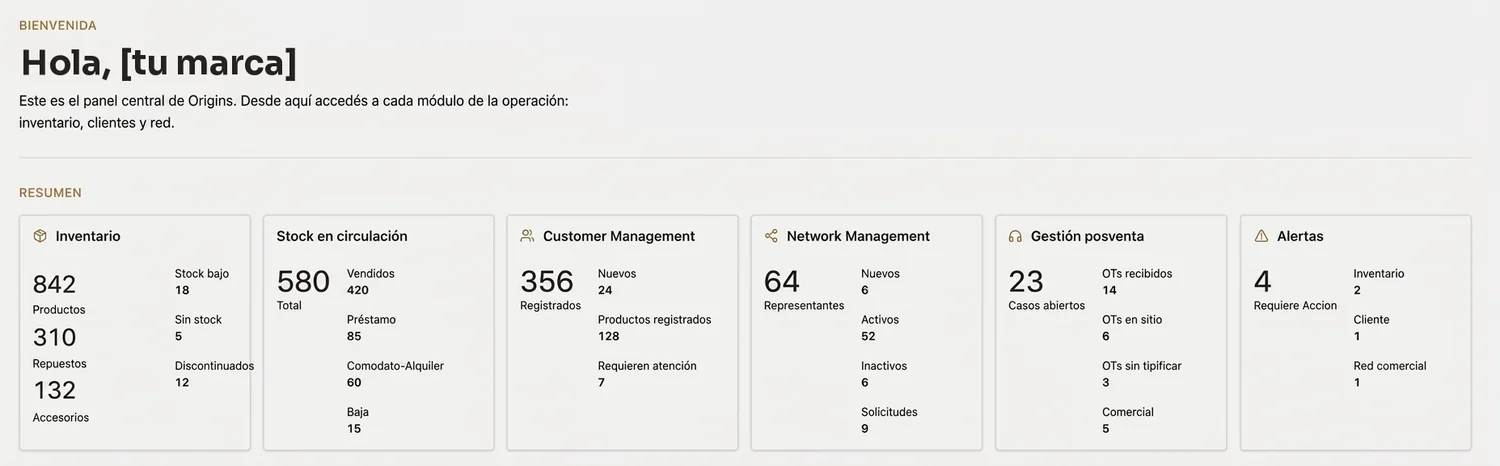
Task: Click the Hola, [tu marca] heading
Action: click(x=159, y=63)
